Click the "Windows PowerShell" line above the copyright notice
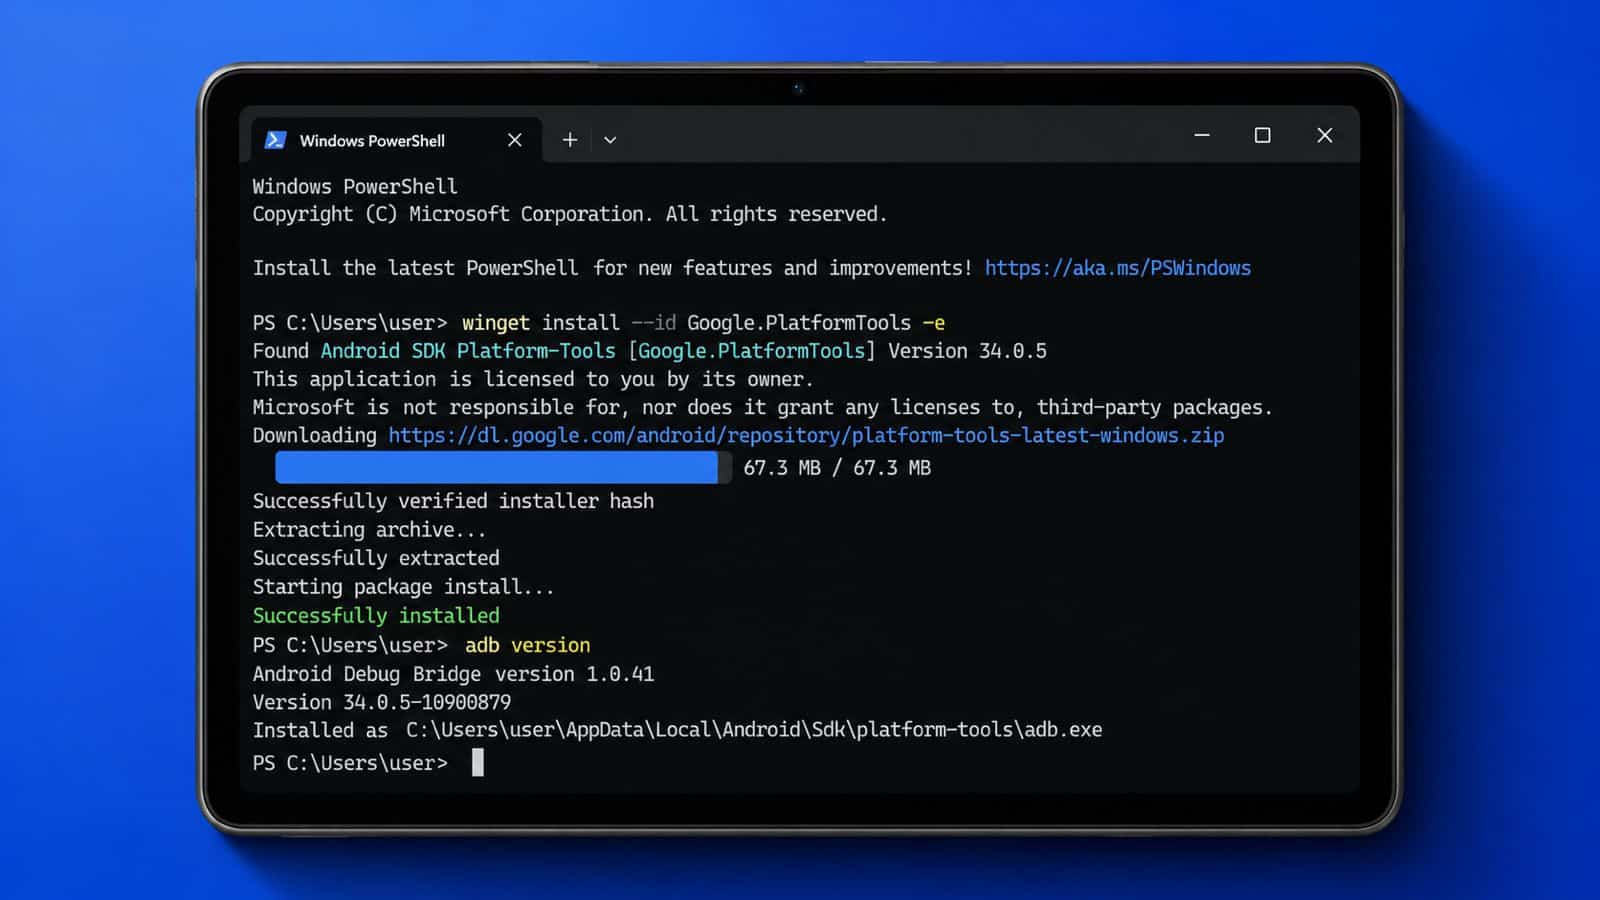Viewport: 1600px width, 900px height. pyautogui.click(x=355, y=186)
